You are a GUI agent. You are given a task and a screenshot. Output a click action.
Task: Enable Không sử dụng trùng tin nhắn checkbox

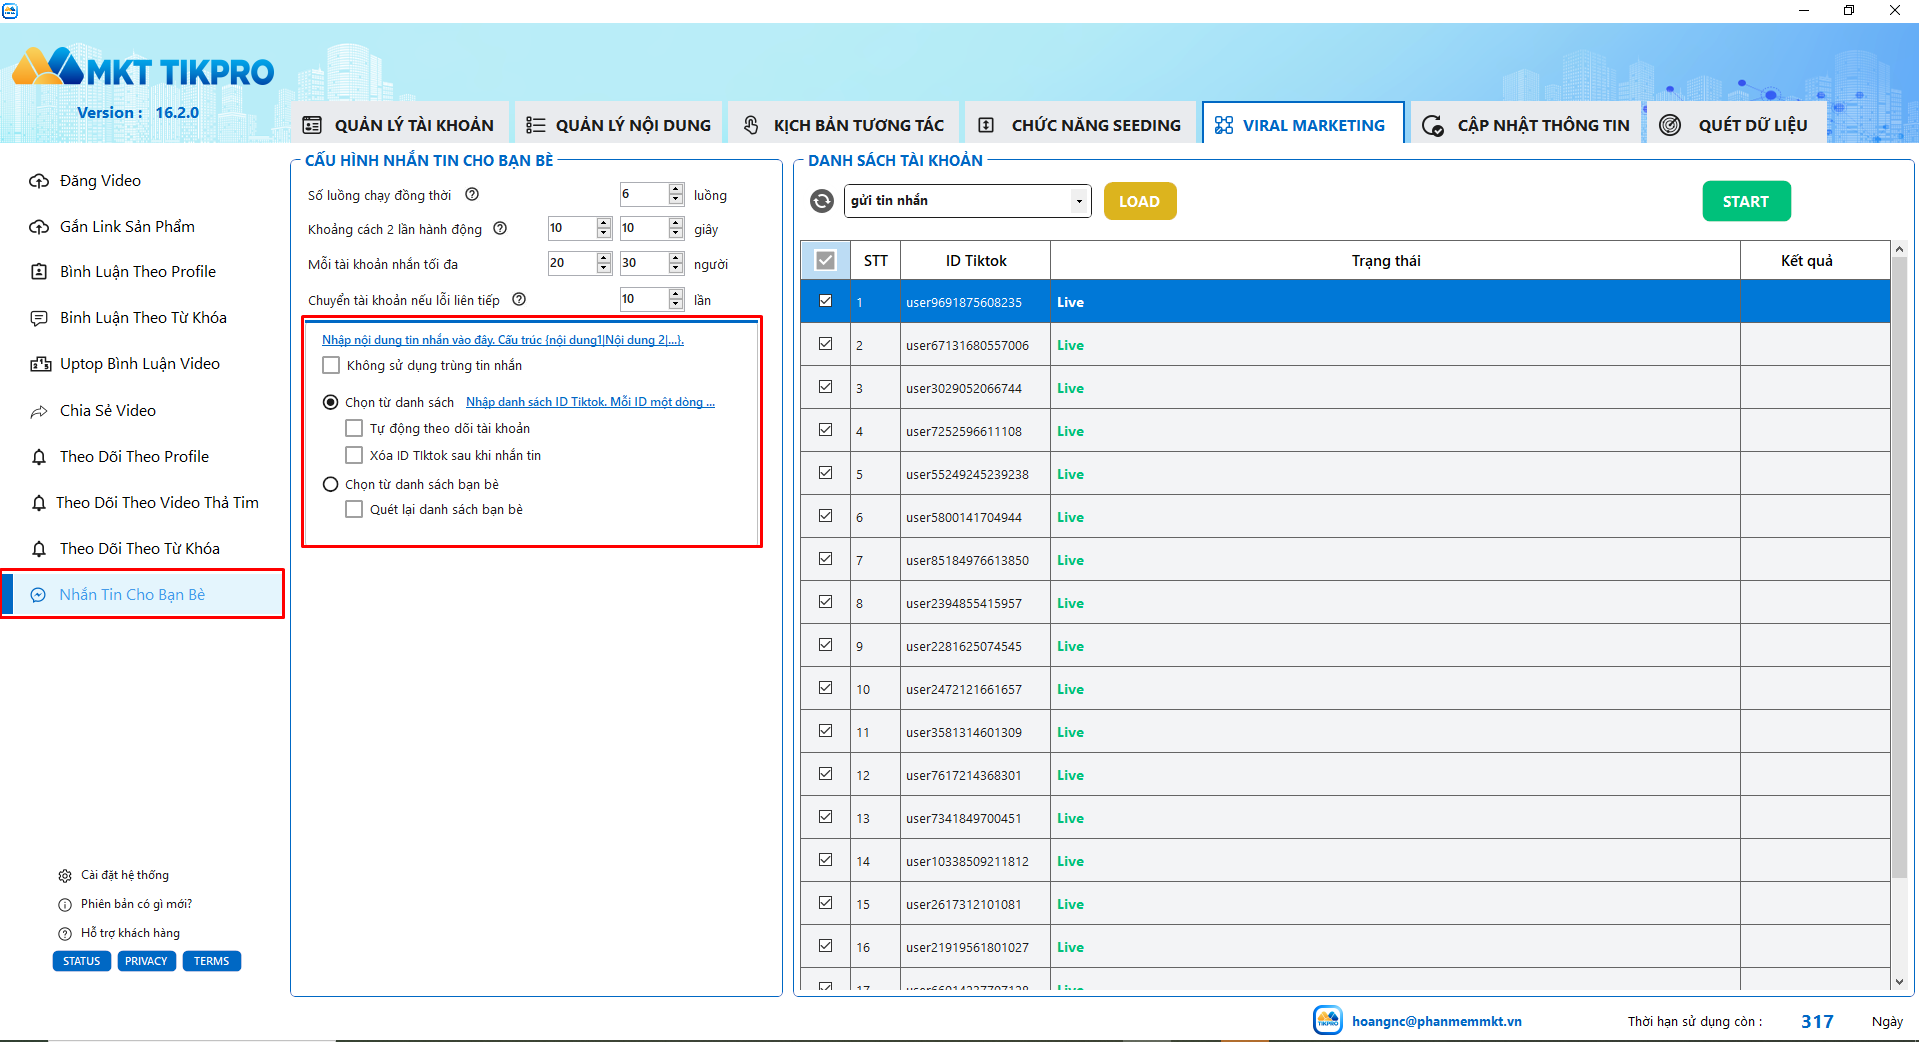[331, 365]
